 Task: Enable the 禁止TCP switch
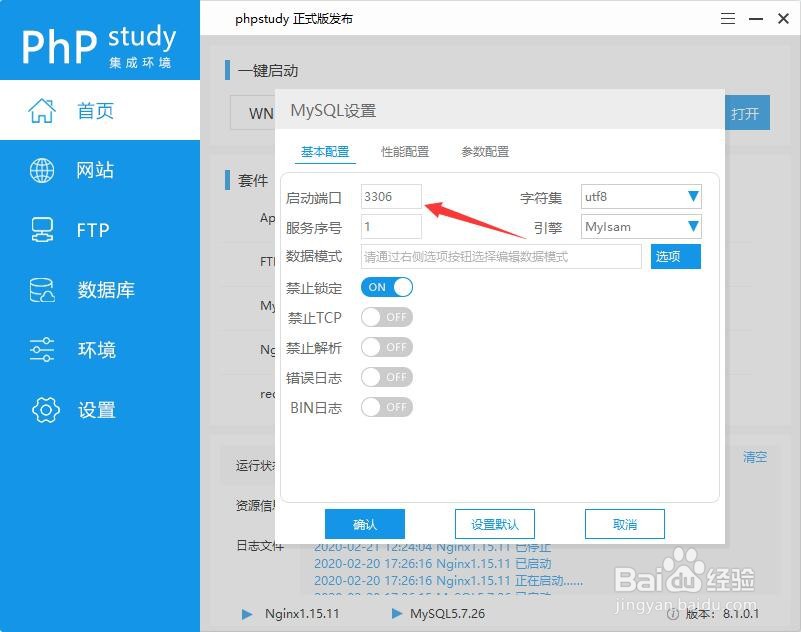pos(387,317)
